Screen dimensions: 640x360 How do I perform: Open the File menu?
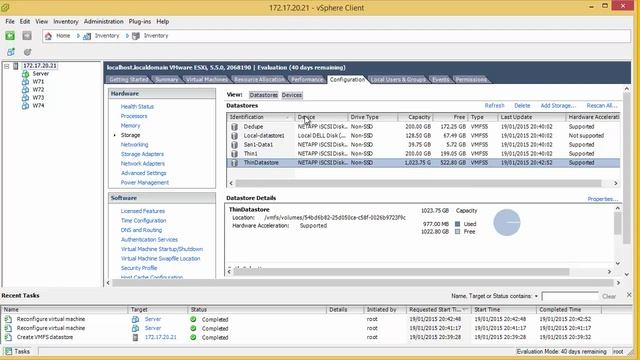10,21
